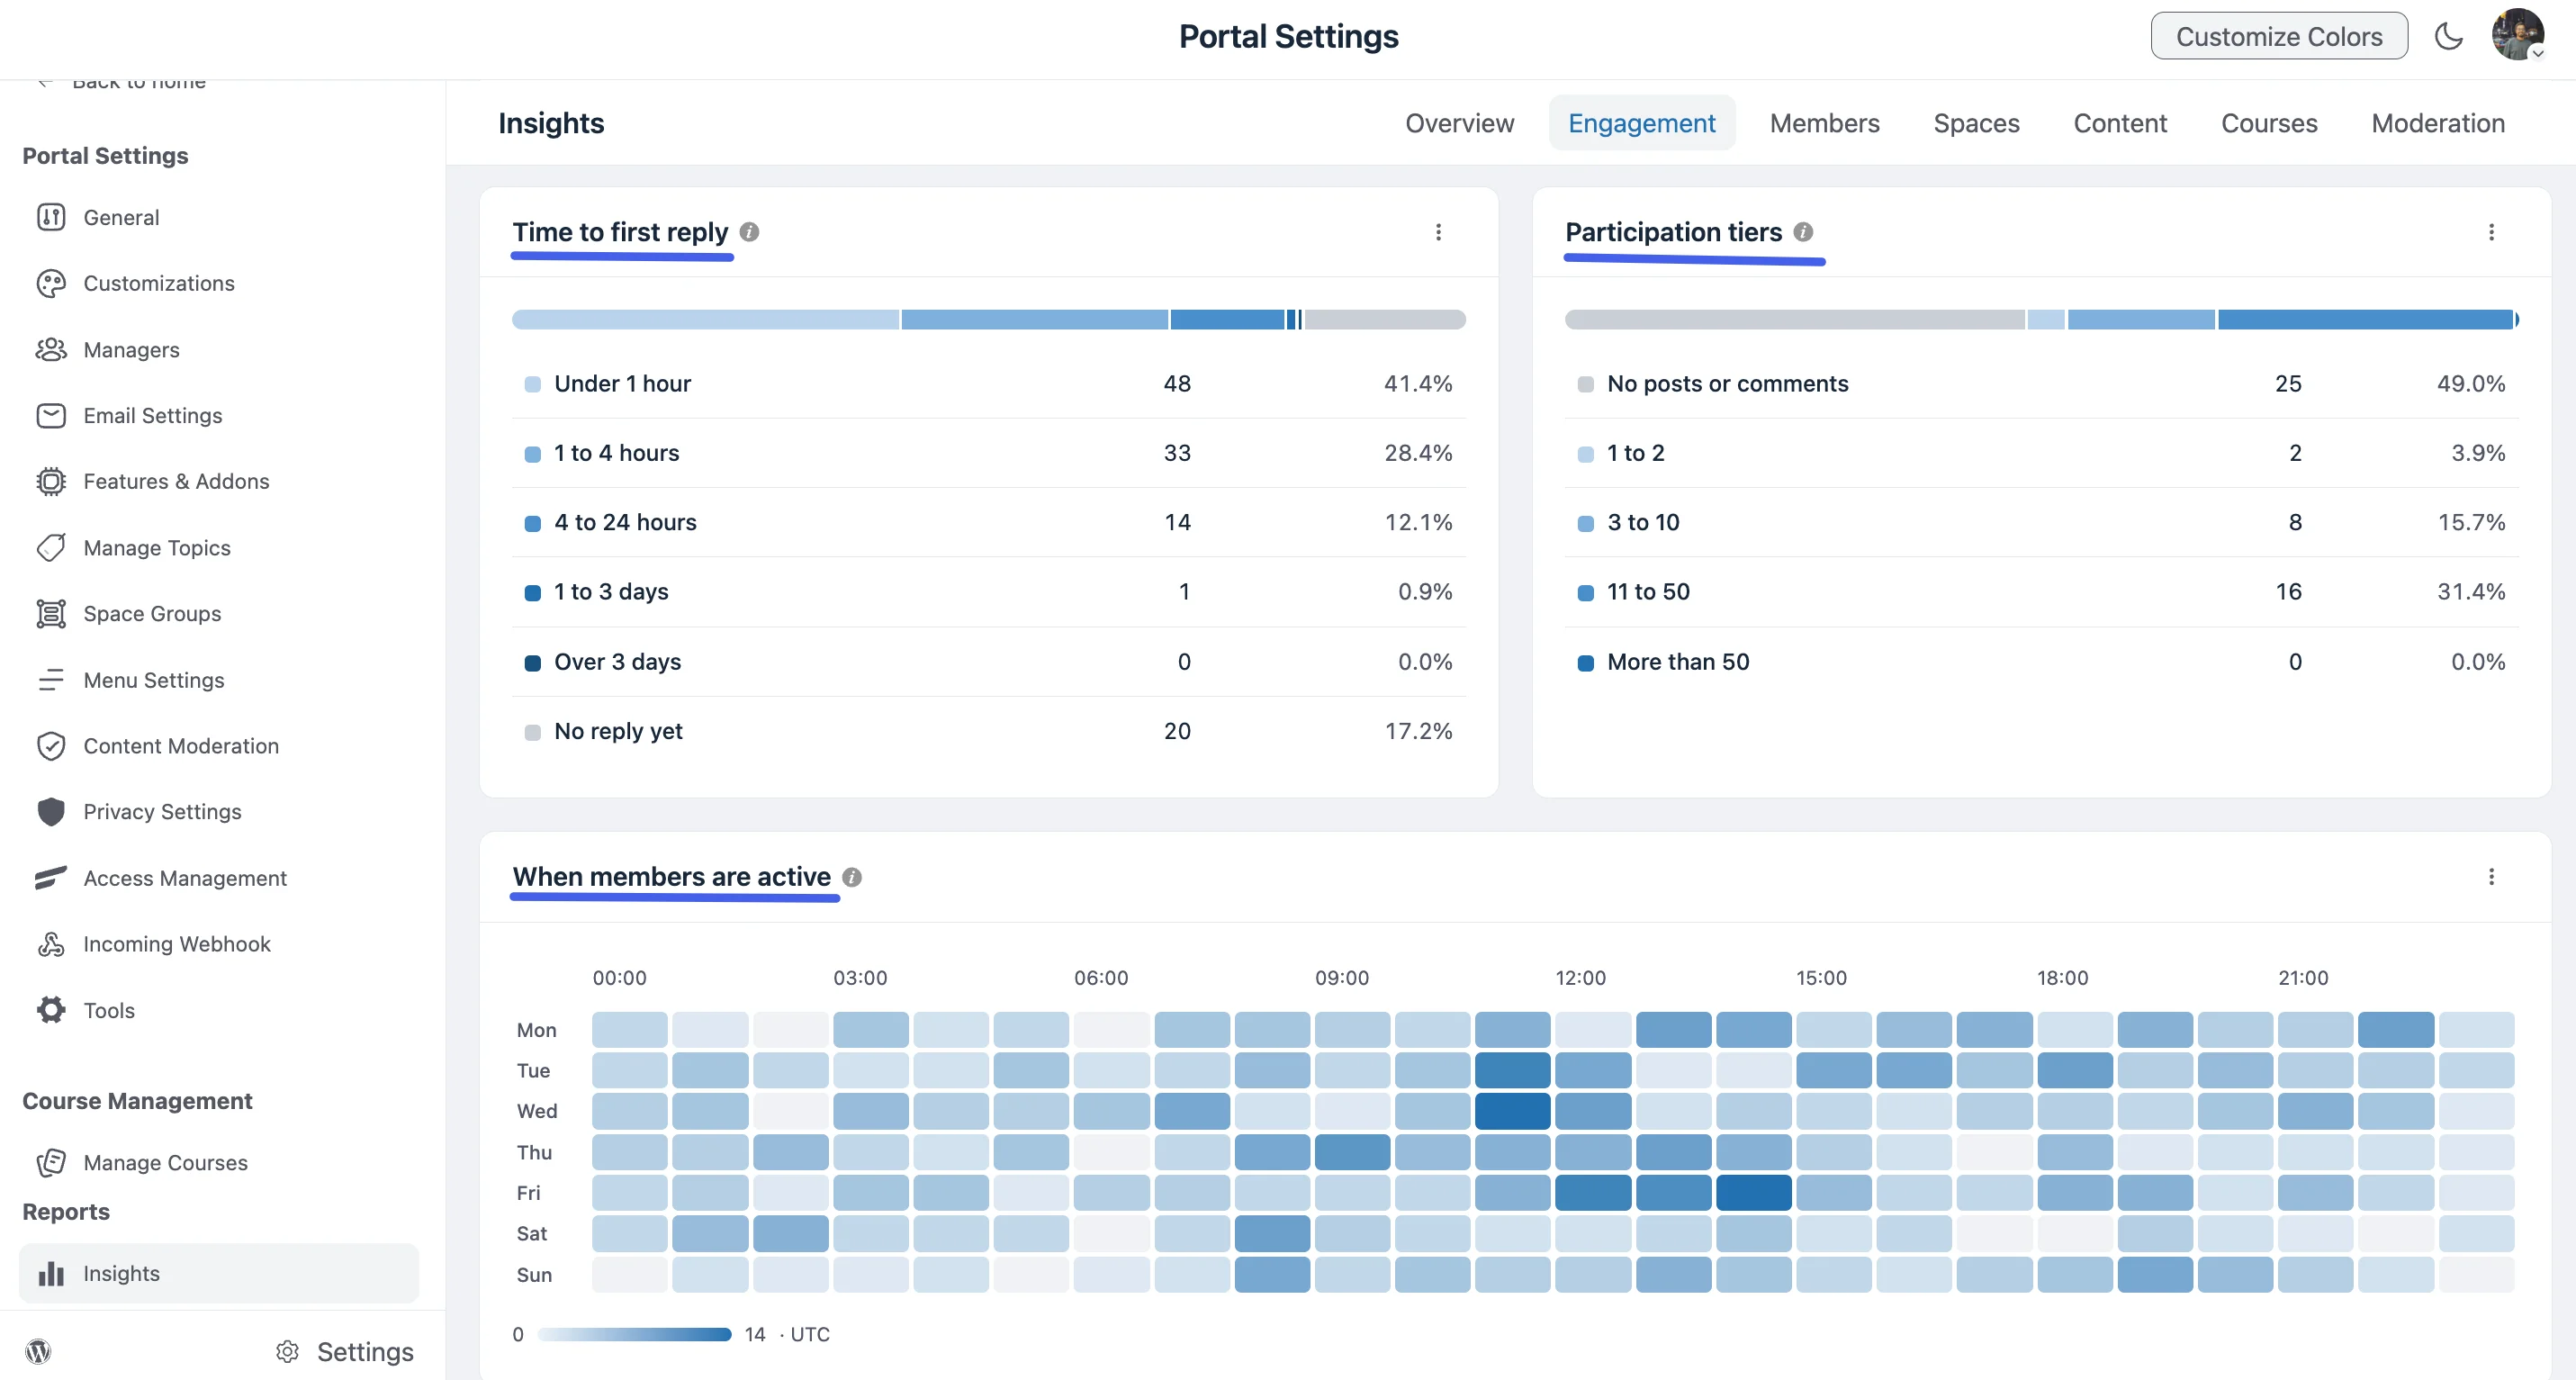This screenshot has height=1380, width=2576.
Task: Open Menu Settings via its lines icon
Action: point(51,680)
